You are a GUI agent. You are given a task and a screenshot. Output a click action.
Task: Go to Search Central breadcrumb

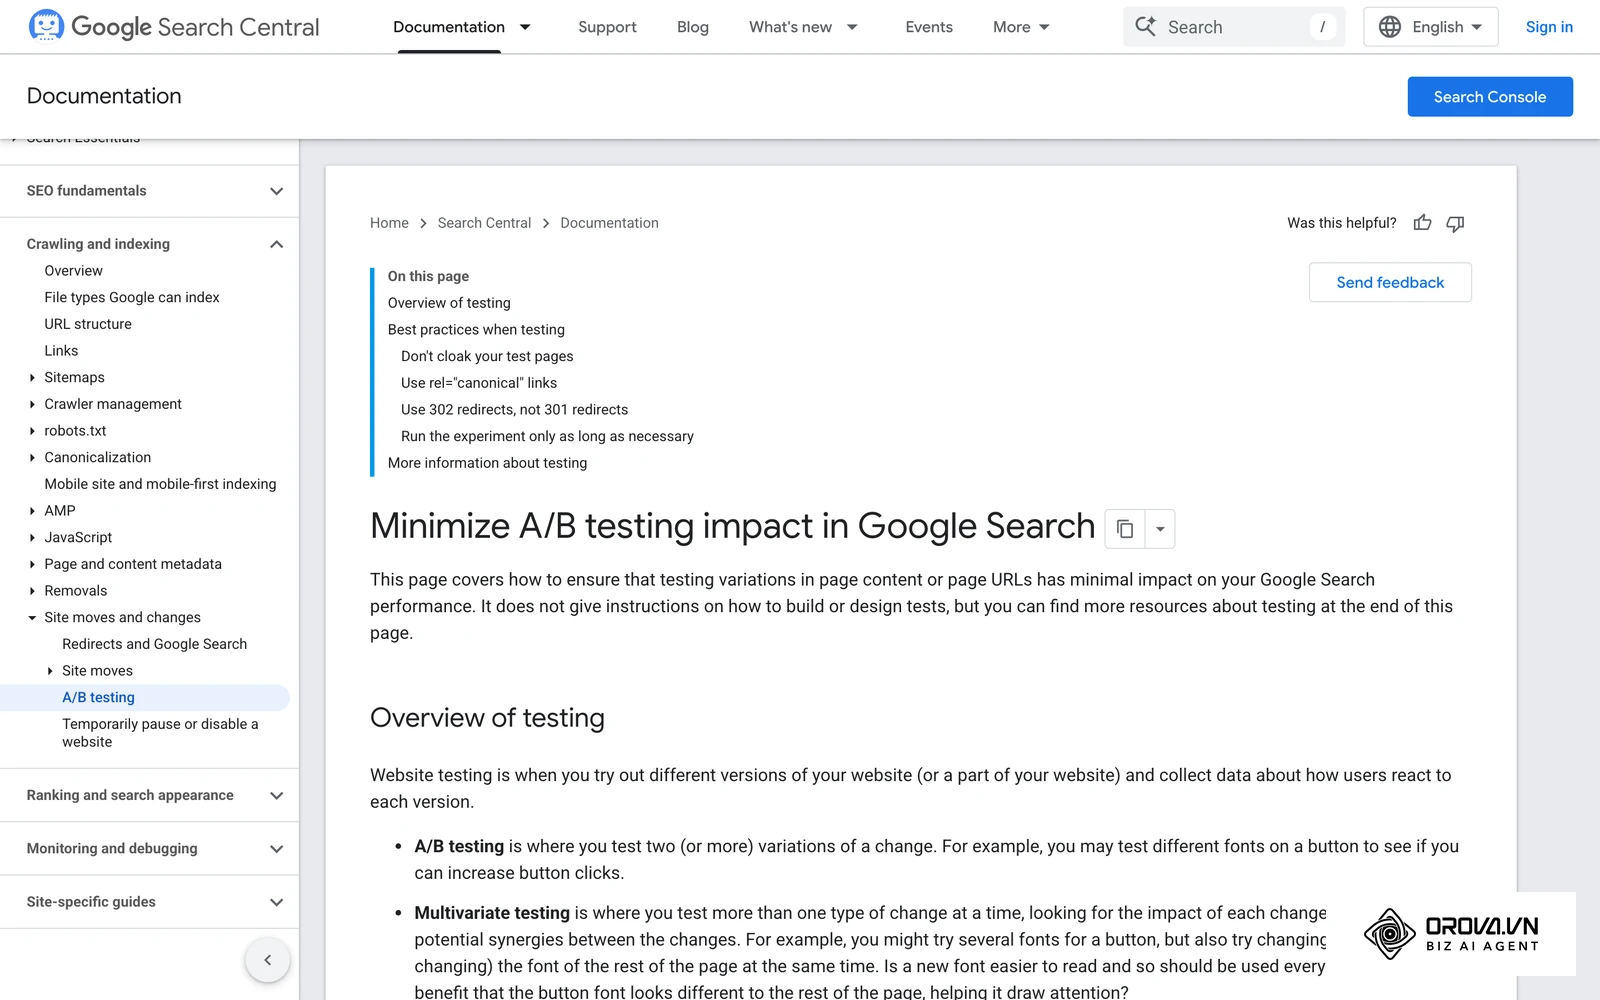coord(484,223)
